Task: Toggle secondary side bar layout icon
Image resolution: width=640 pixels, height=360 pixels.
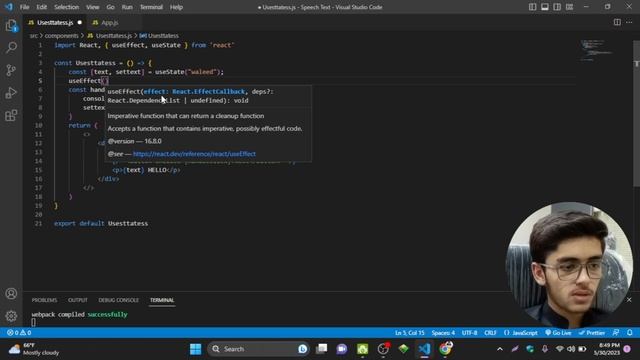Action: click(557, 7)
